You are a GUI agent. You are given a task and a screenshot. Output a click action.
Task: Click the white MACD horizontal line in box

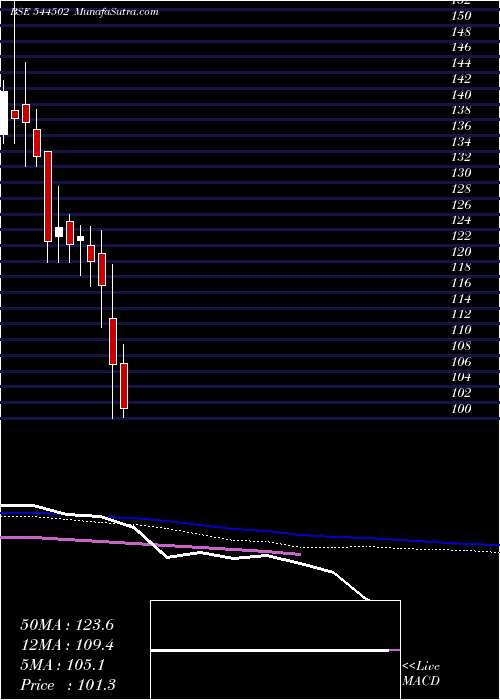pyautogui.click(x=270, y=650)
